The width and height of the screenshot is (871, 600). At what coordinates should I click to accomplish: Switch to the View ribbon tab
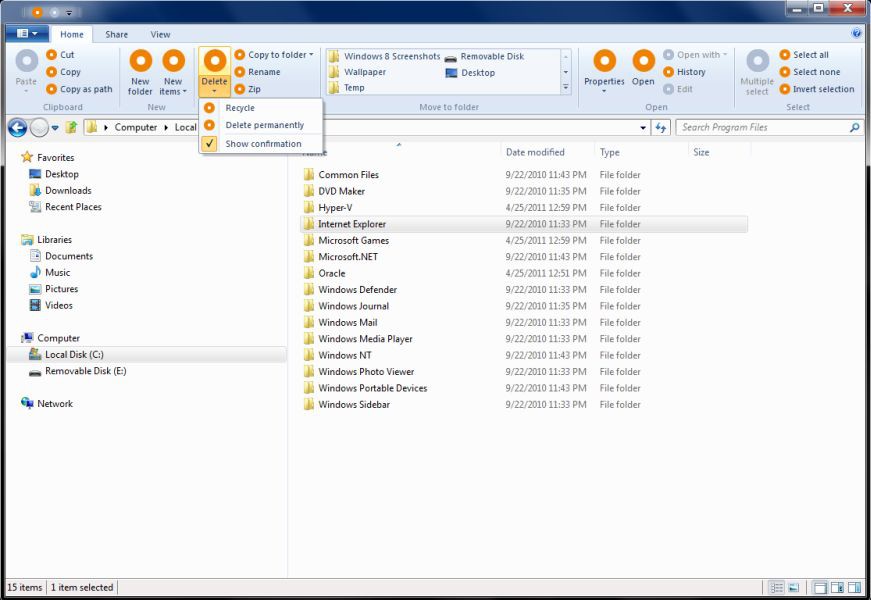(160, 34)
